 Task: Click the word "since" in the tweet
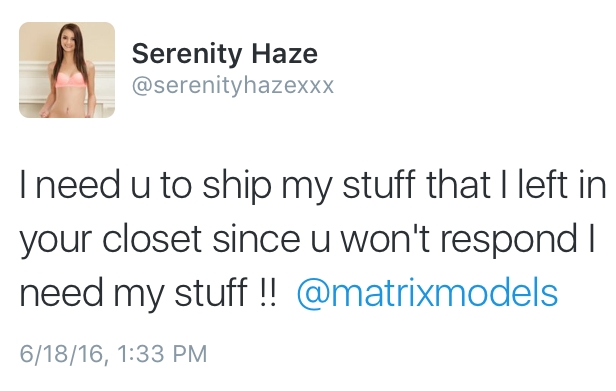click(x=257, y=239)
